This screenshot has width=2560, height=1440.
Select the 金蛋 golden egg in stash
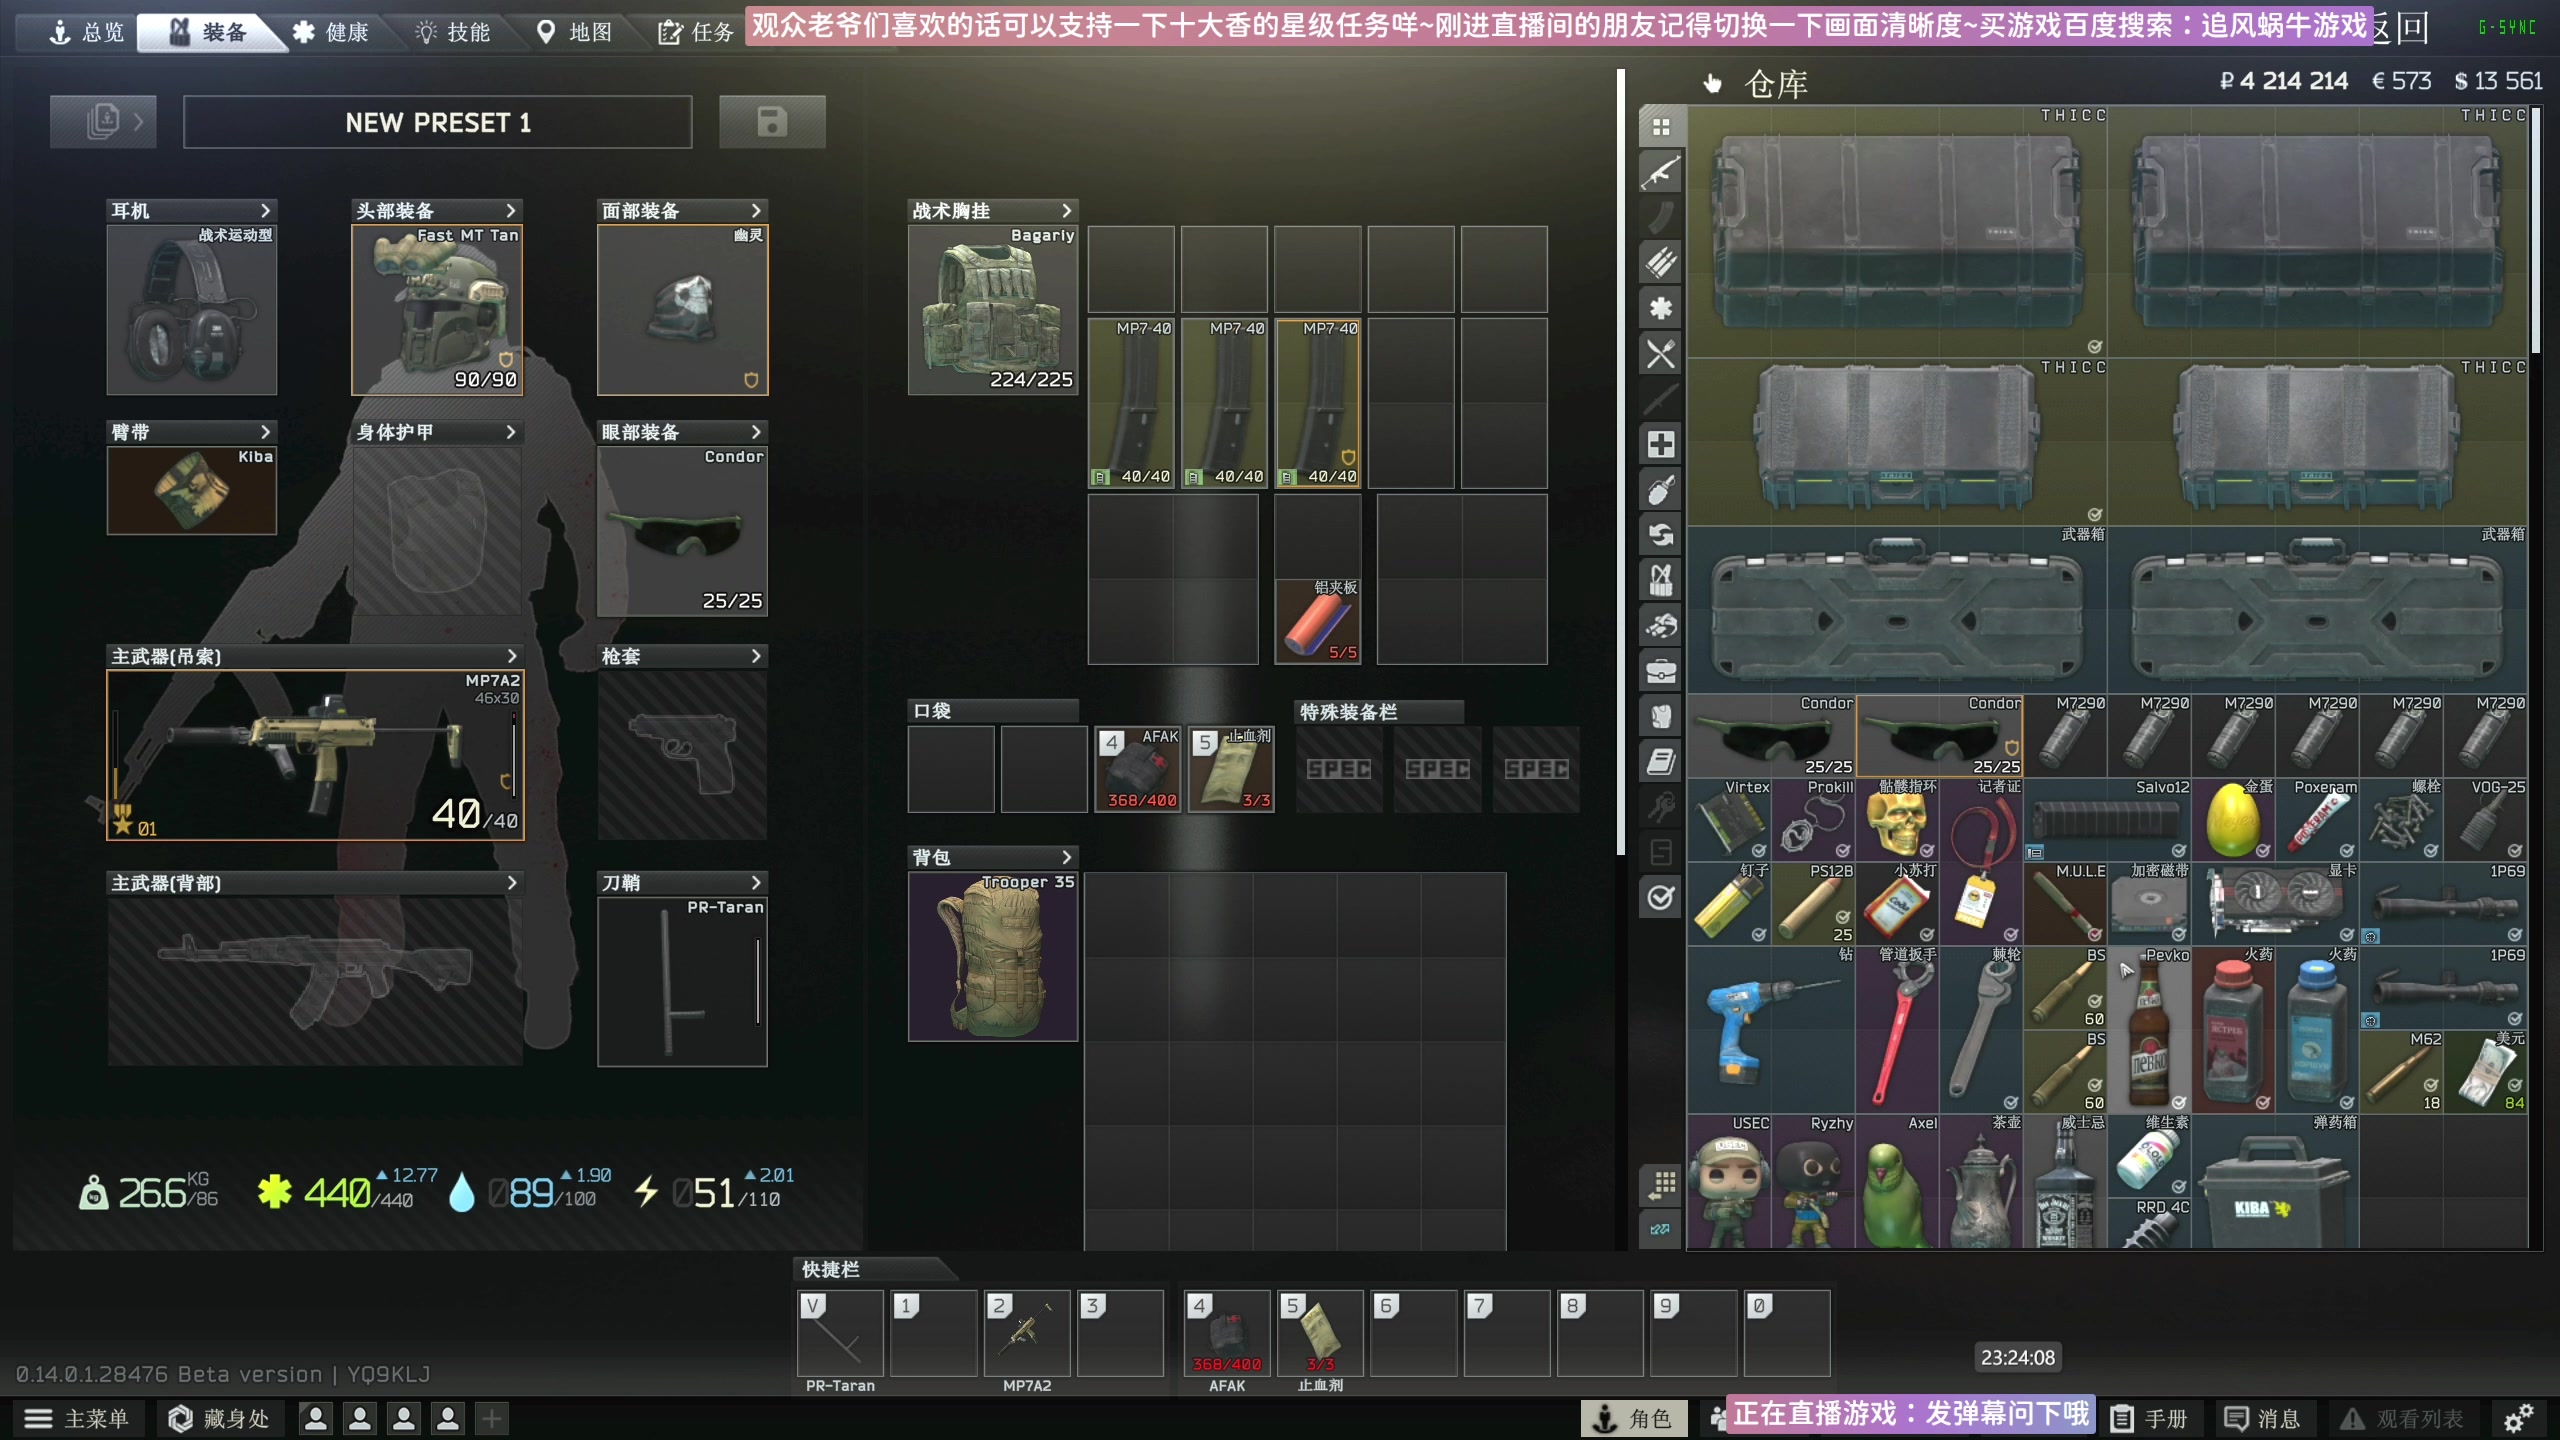click(2232, 819)
